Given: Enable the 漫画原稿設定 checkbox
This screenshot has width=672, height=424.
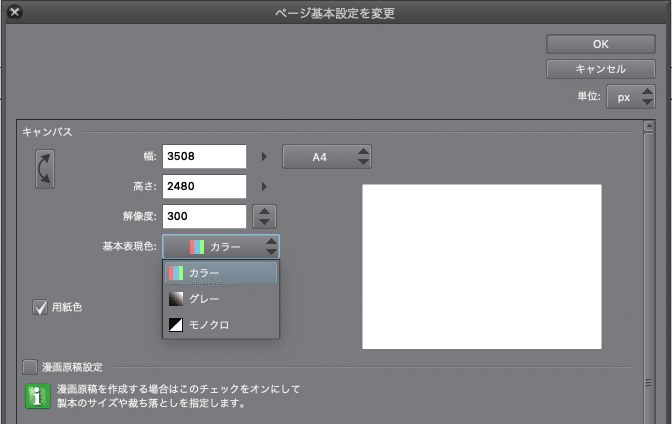Looking at the screenshot, I should (x=30, y=367).
